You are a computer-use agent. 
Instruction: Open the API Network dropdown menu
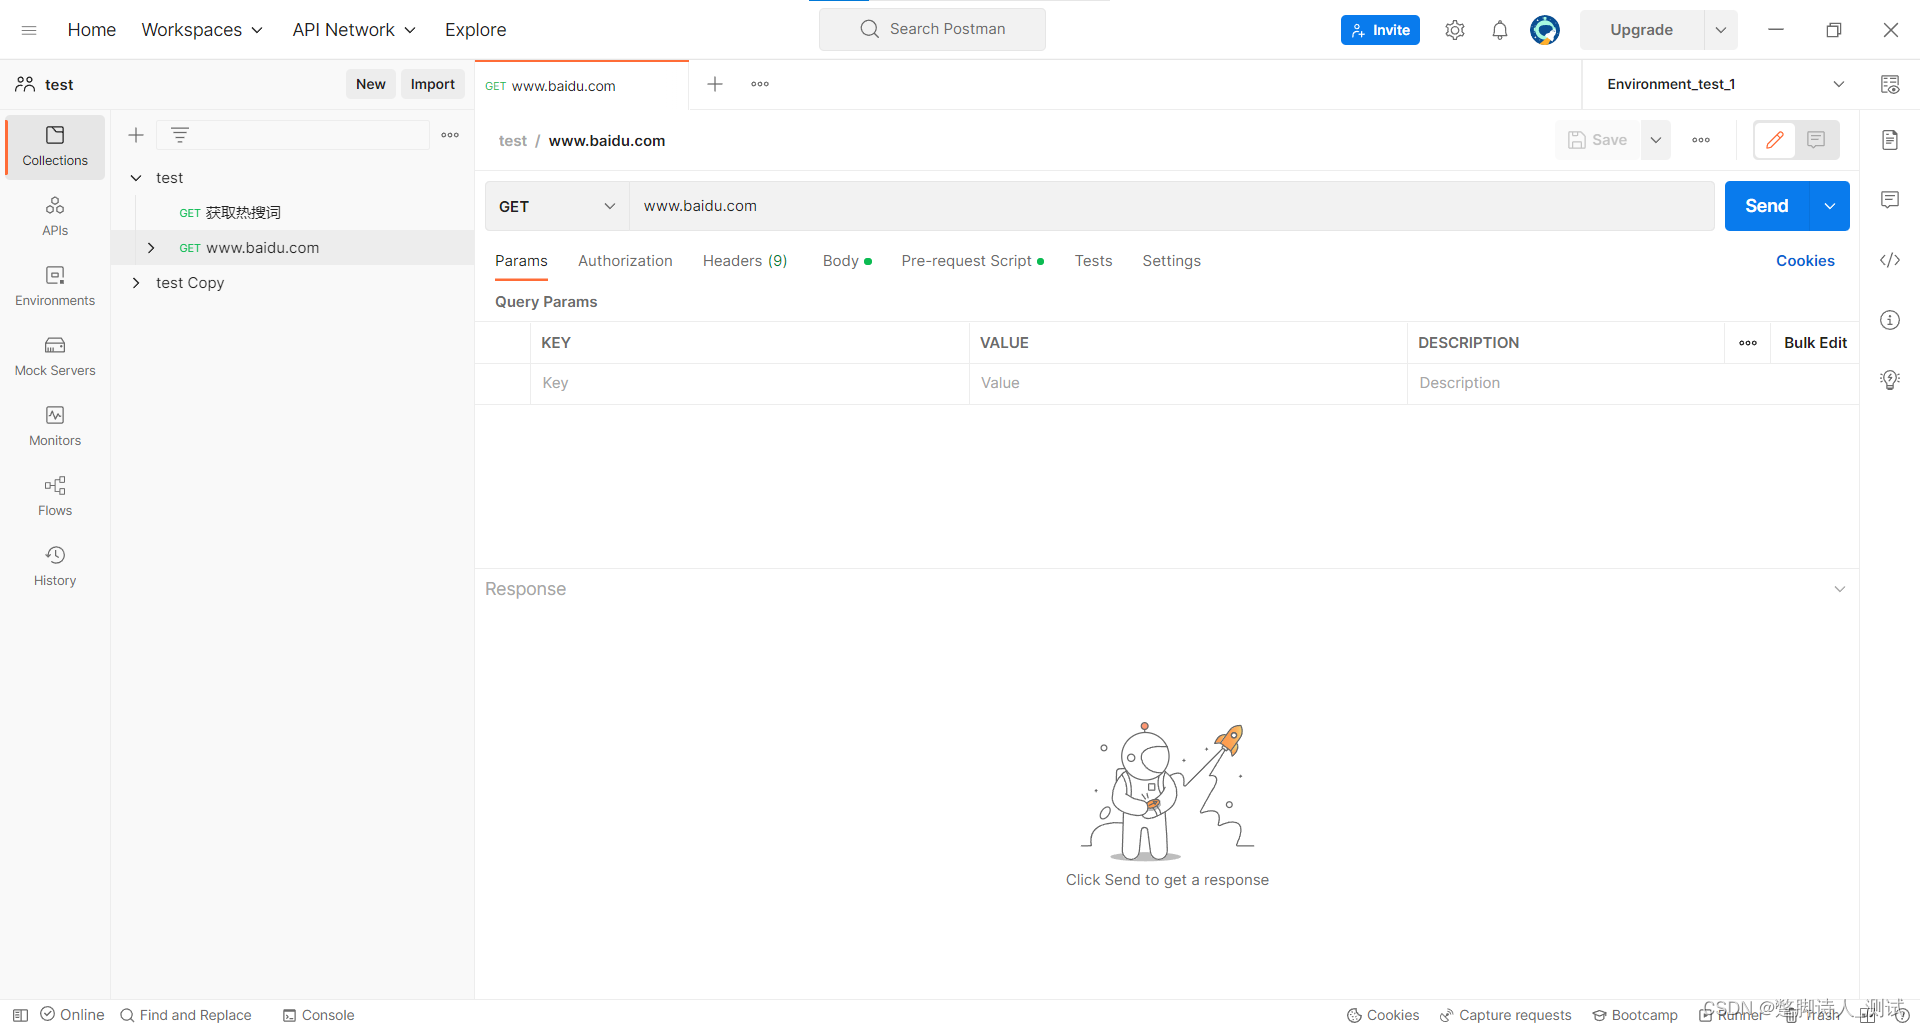coord(354,30)
